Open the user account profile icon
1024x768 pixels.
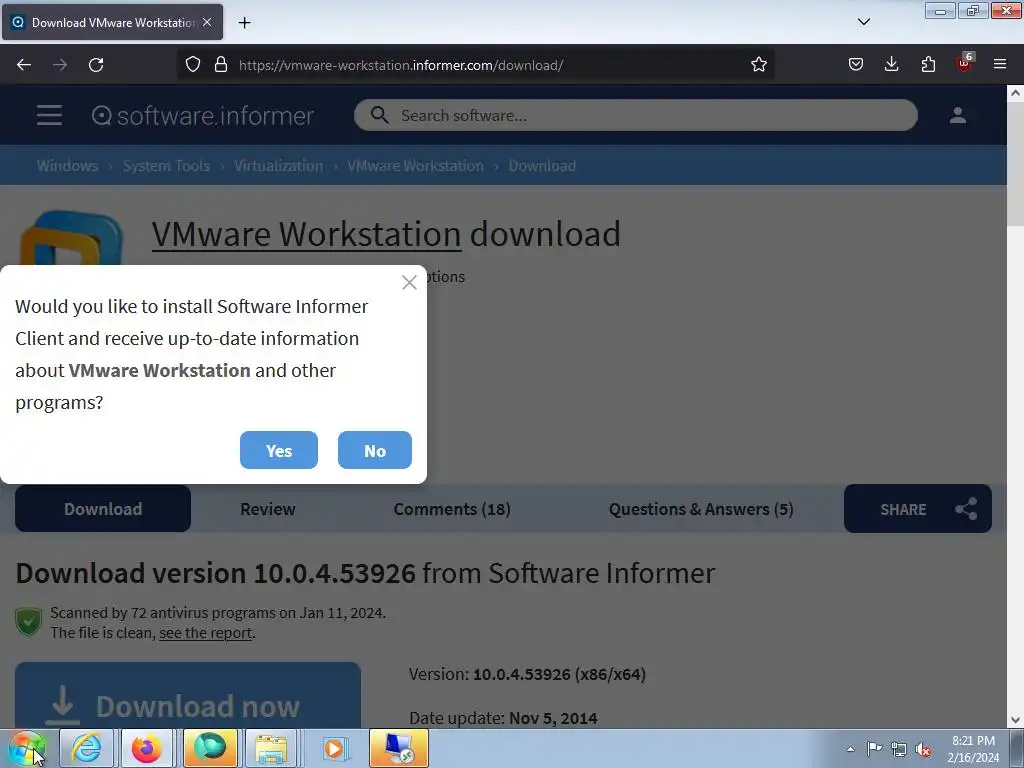click(957, 116)
